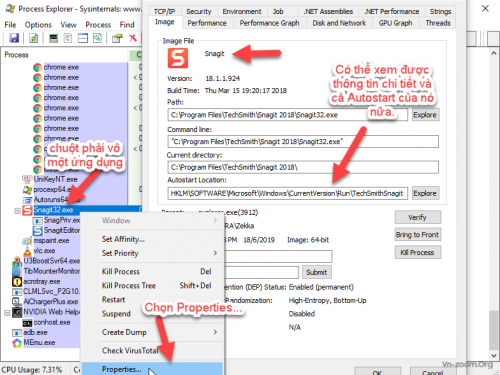Click the Save toolbar icon

coord(14,38)
